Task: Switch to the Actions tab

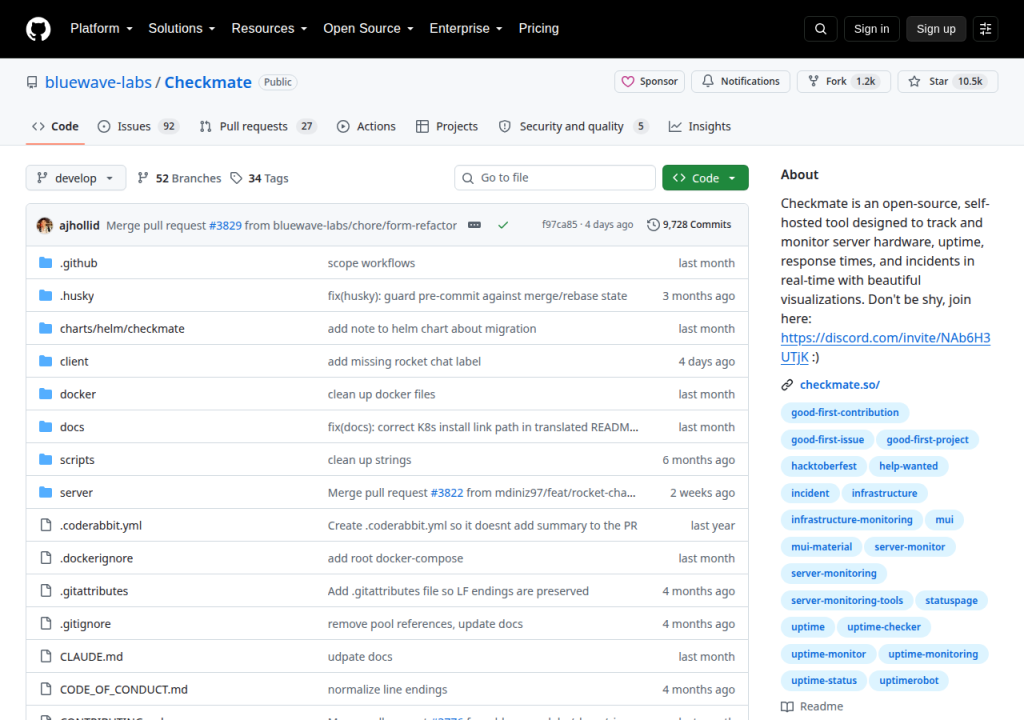Action: 366,126
